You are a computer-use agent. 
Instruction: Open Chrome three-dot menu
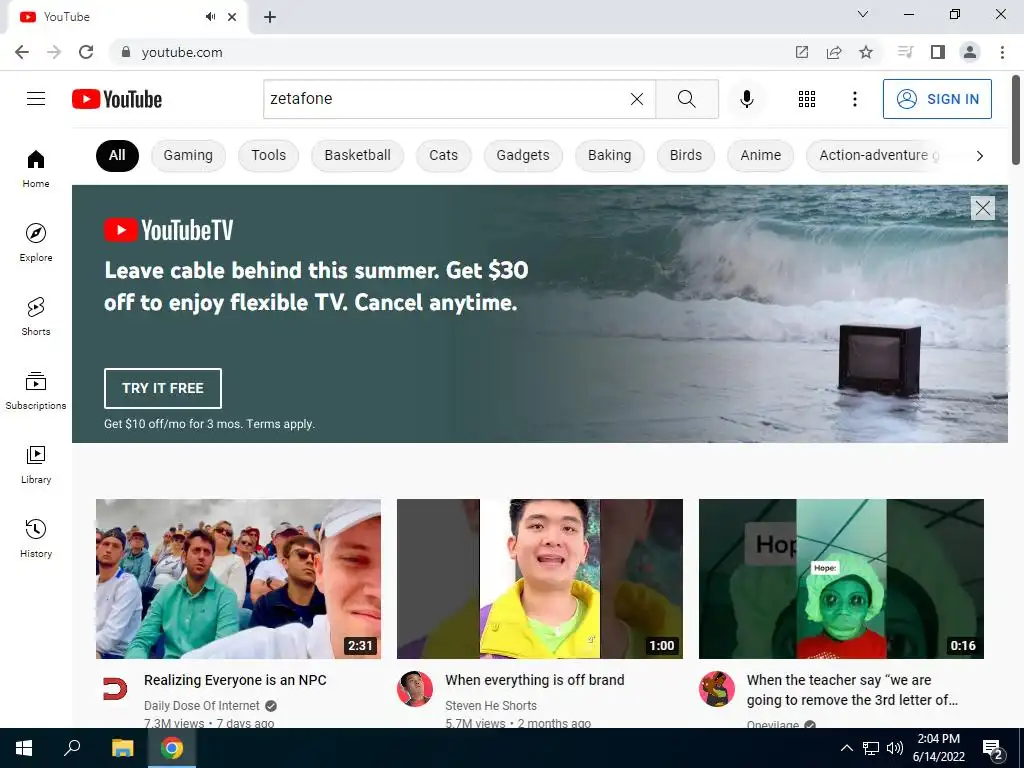point(1002,52)
